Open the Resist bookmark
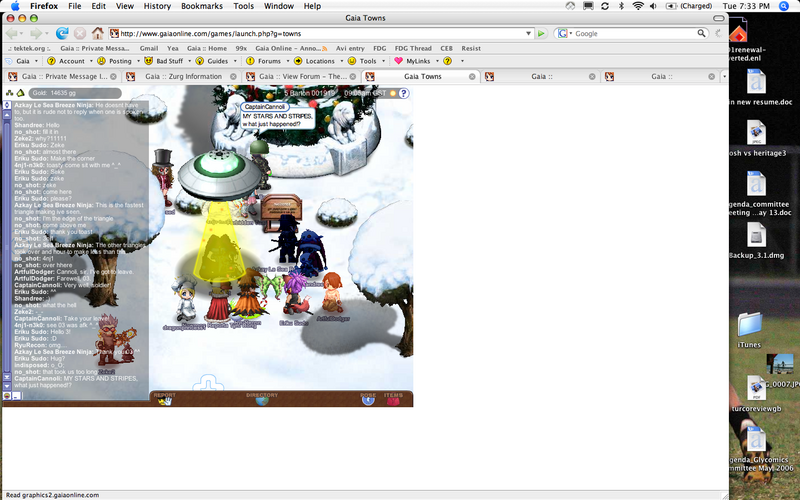This screenshot has width=800, height=500. coord(471,48)
